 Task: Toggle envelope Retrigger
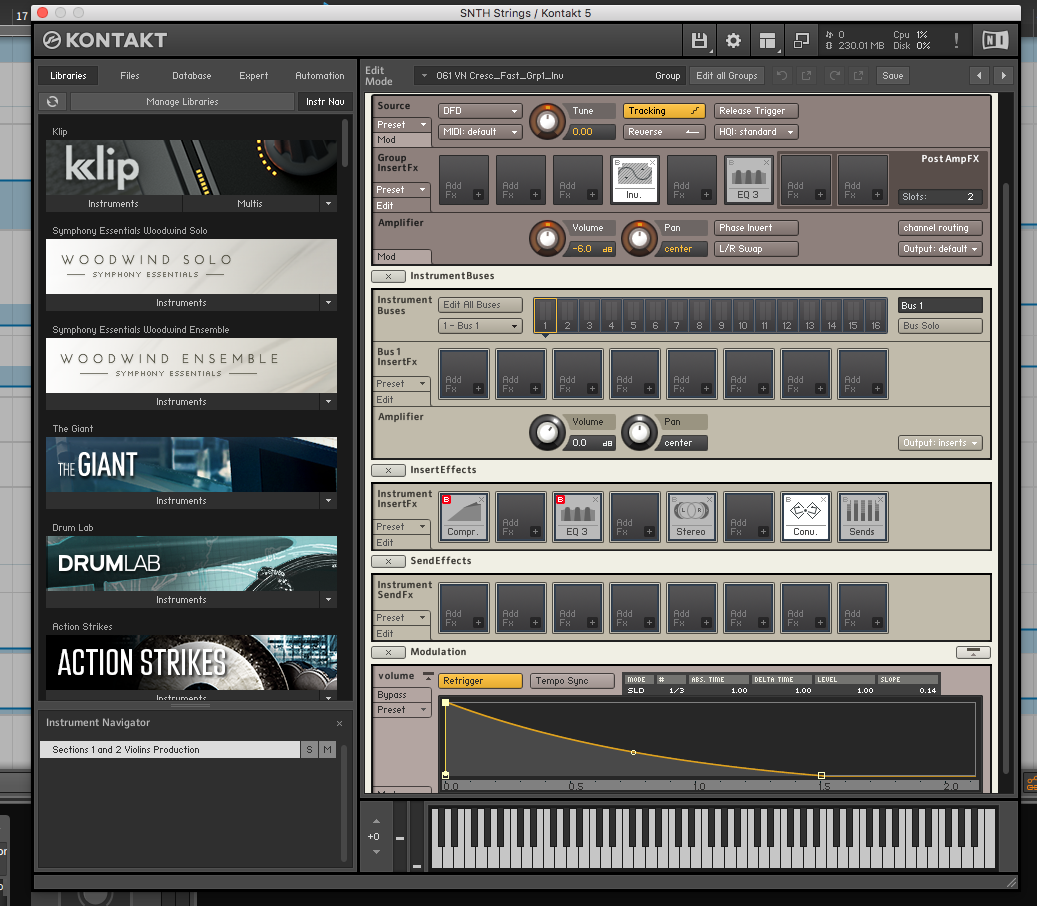[480, 681]
